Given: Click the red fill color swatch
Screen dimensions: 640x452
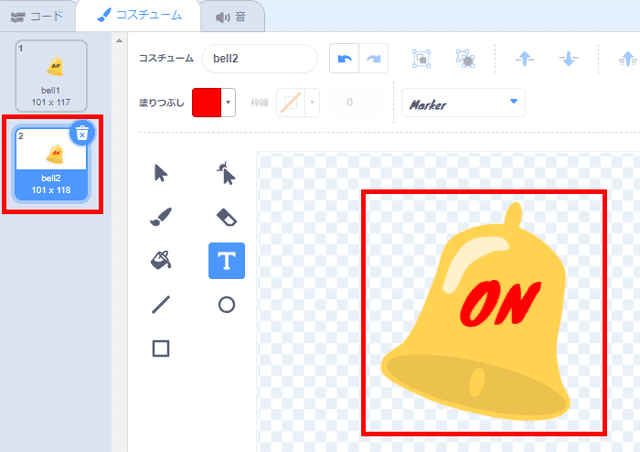Looking at the screenshot, I should [x=207, y=103].
